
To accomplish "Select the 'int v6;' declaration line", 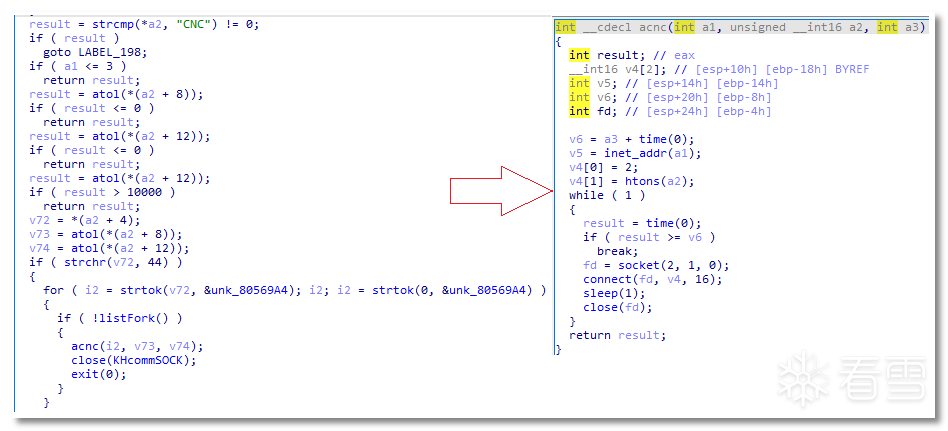I will point(670,97).
